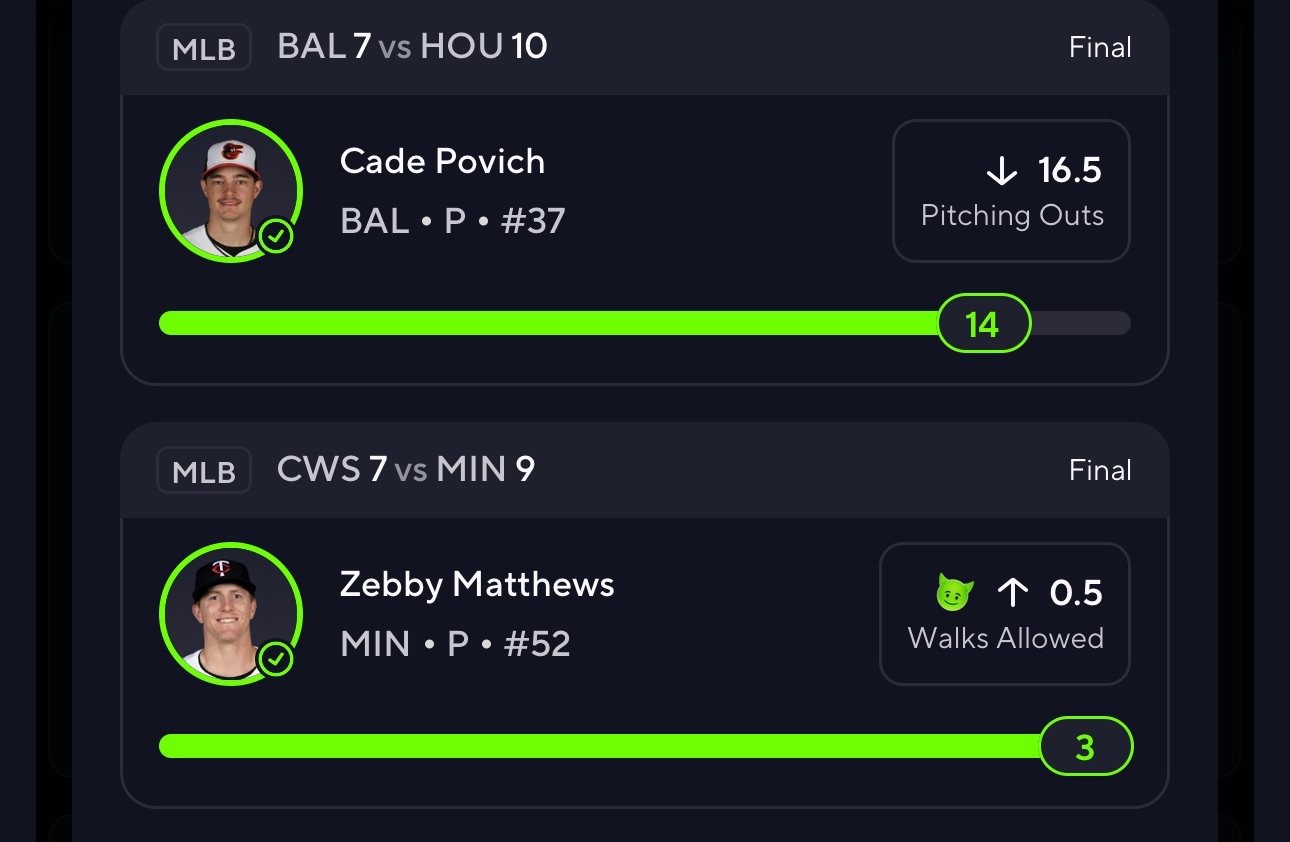Click Zebby Matthews' green checkmark badge
The width and height of the screenshot is (1290, 842).
click(x=276, y=660)
